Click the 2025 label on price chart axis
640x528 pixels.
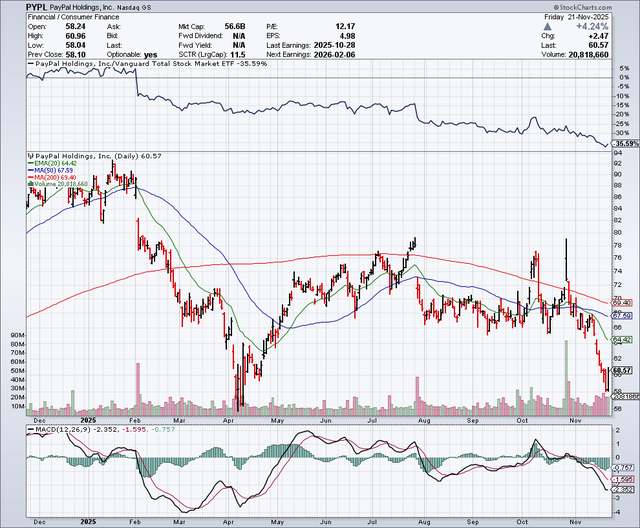pyautogui.click(x=88, y=420)
